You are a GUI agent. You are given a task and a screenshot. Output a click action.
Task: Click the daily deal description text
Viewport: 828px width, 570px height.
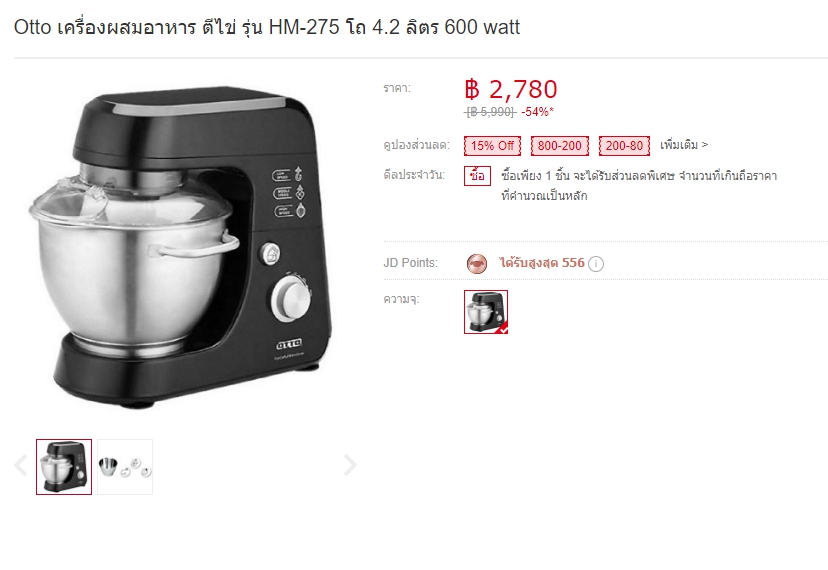639,185
